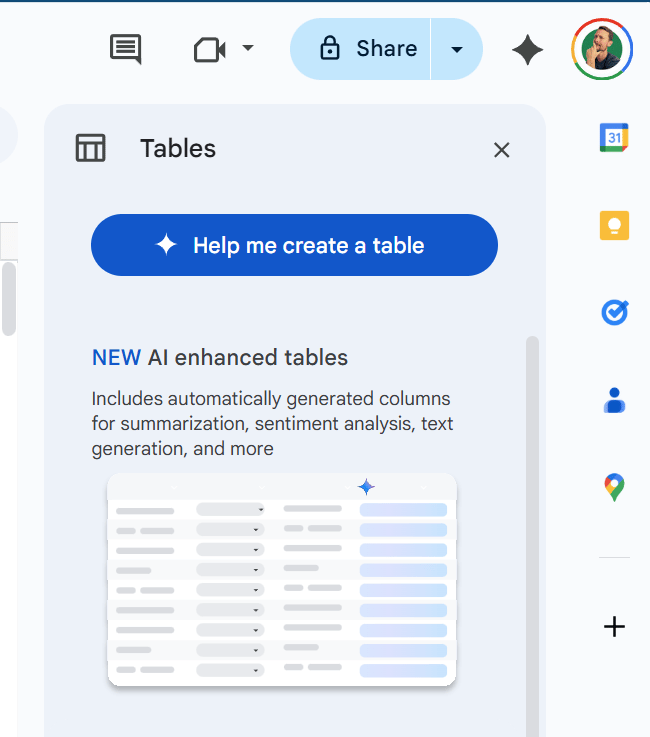This screenshot has height=737, width=650.
Task: Expand the video call dropdown arrow
Action: pyautogui.click(x=248, y=47)
